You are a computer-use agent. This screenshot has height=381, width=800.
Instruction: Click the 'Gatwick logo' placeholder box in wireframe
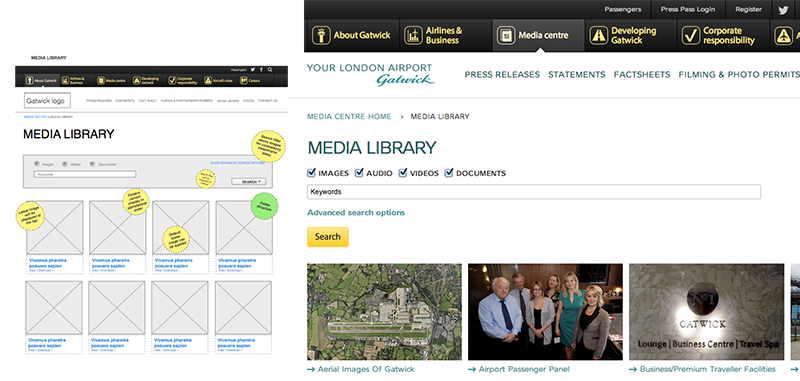tap(47, 100)
